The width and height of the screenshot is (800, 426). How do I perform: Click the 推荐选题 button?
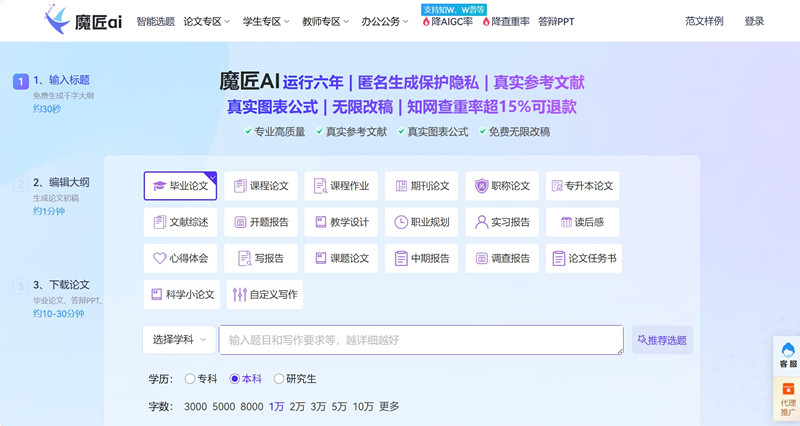point(662,340)
